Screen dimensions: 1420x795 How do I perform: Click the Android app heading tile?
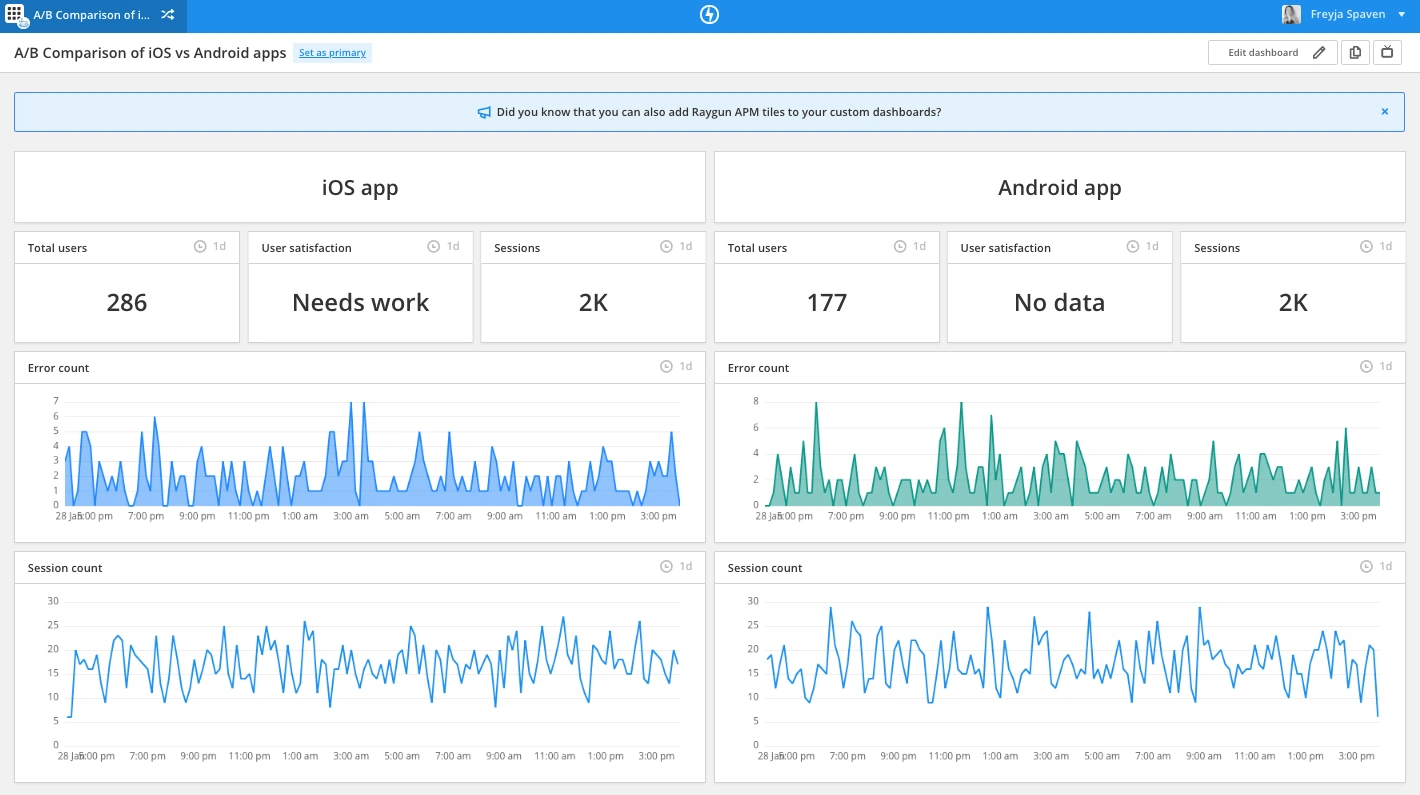1060,187
